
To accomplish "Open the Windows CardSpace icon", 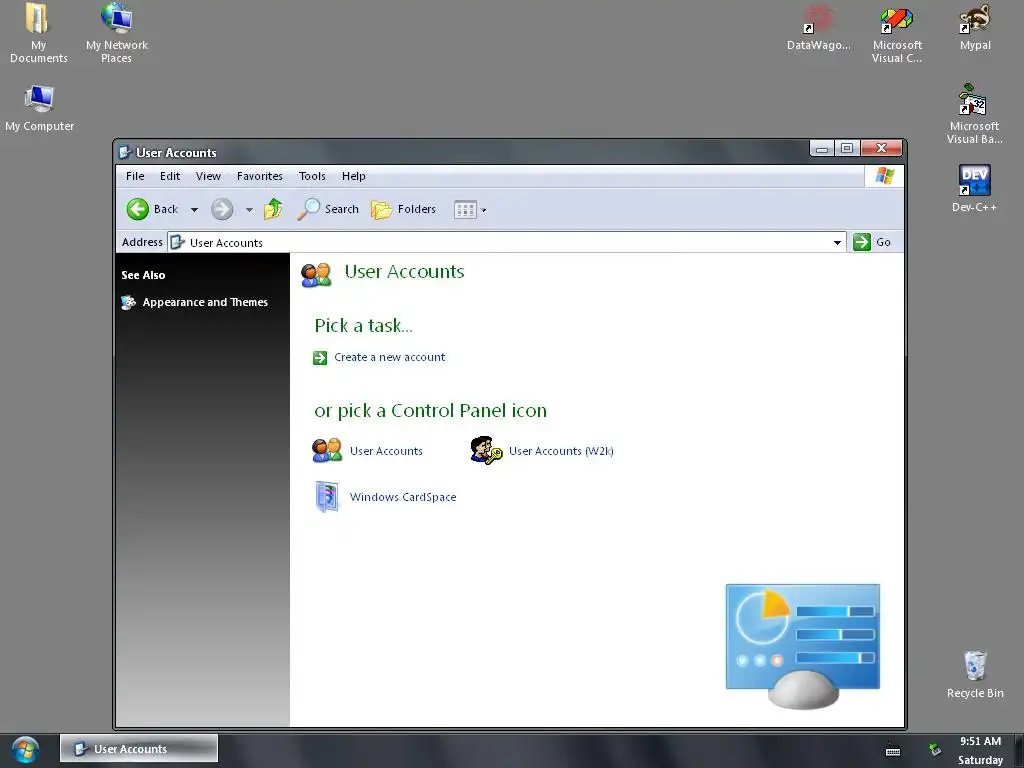I will coord(327,497).
